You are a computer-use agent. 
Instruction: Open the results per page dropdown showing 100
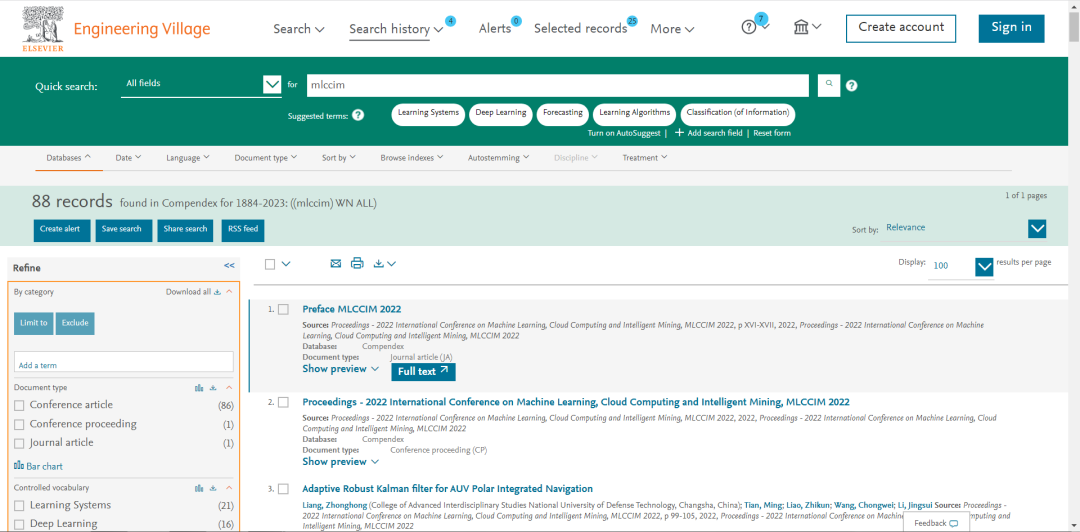(x=985, y=266)
